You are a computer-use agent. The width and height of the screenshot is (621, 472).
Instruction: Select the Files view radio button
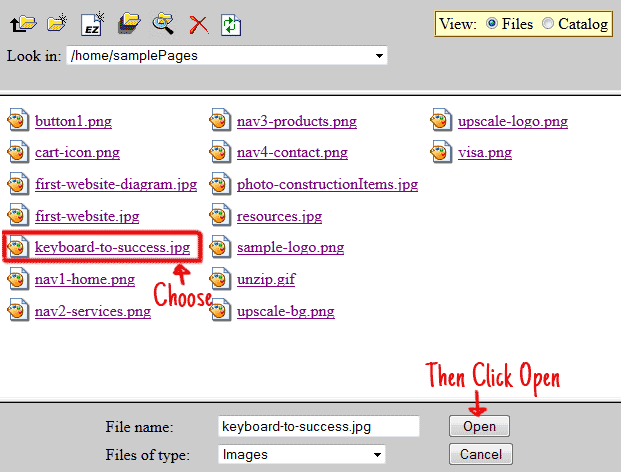click(x=491, y=23)
